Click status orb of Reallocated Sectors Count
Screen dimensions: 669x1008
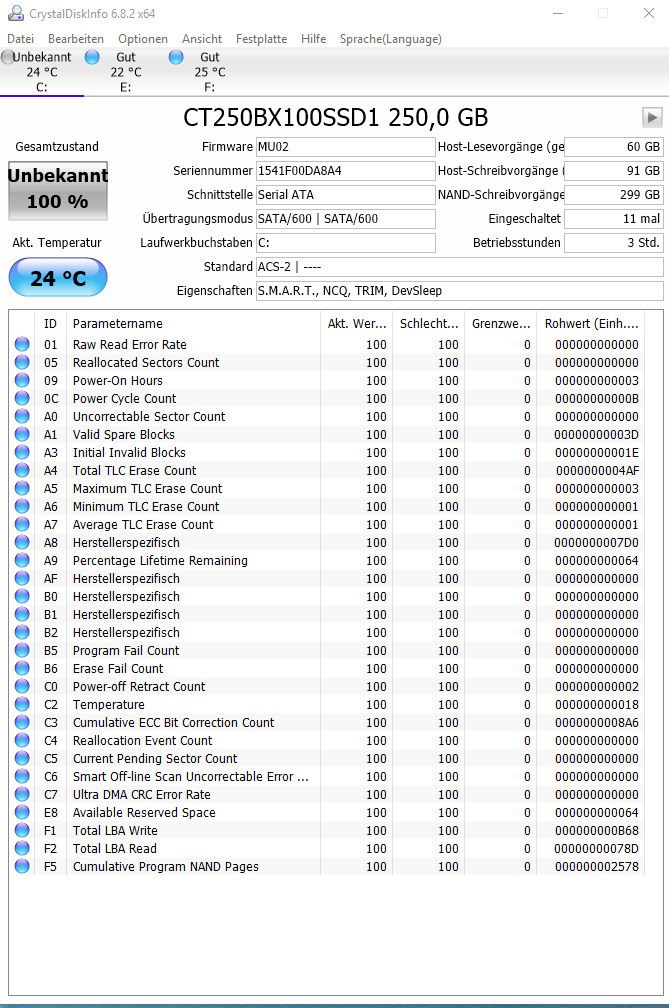click(22, 362)
